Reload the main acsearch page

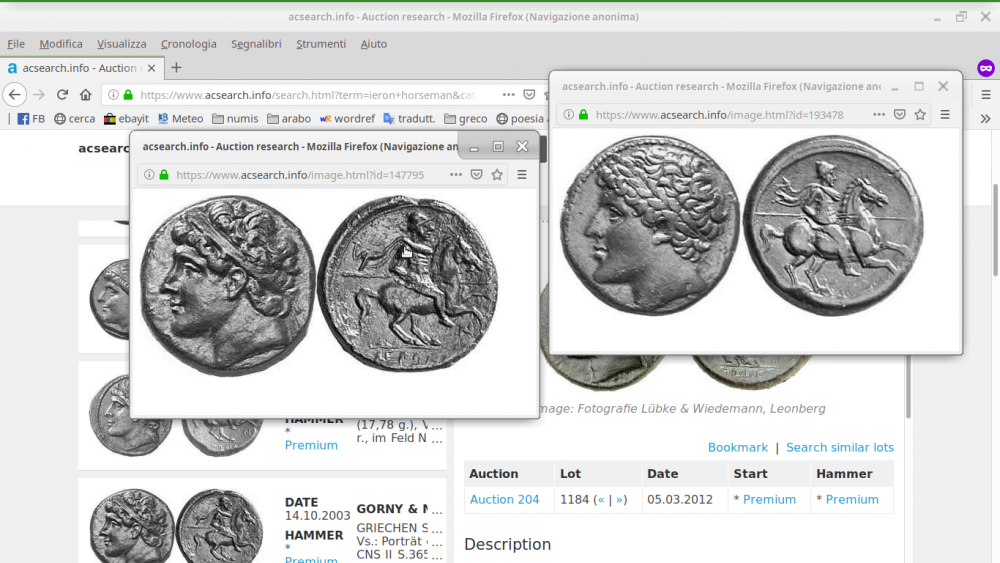(62, 95)
